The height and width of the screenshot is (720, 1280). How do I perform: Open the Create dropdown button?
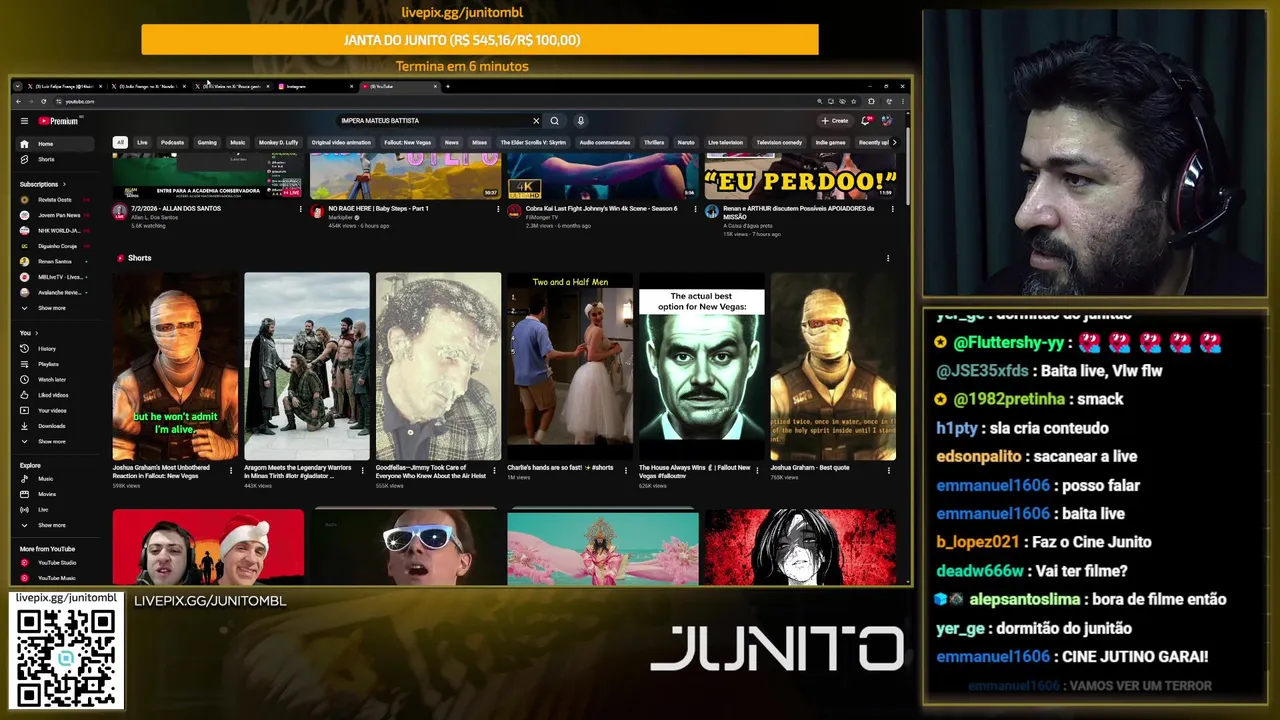coord(835,121)
